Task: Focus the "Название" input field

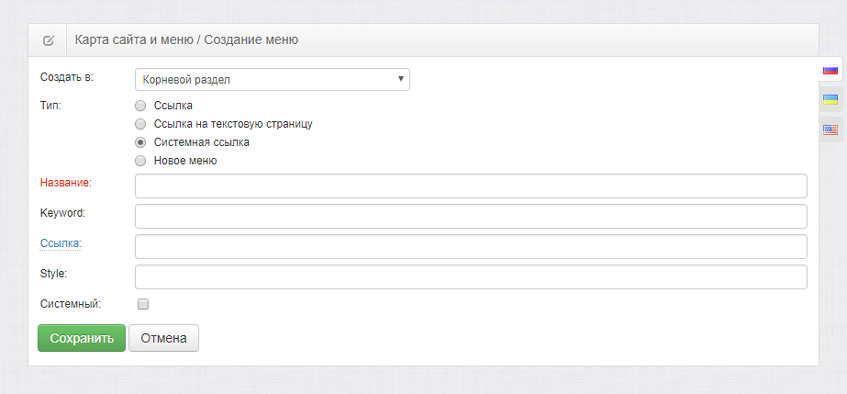Action: (x=471, y=186)
